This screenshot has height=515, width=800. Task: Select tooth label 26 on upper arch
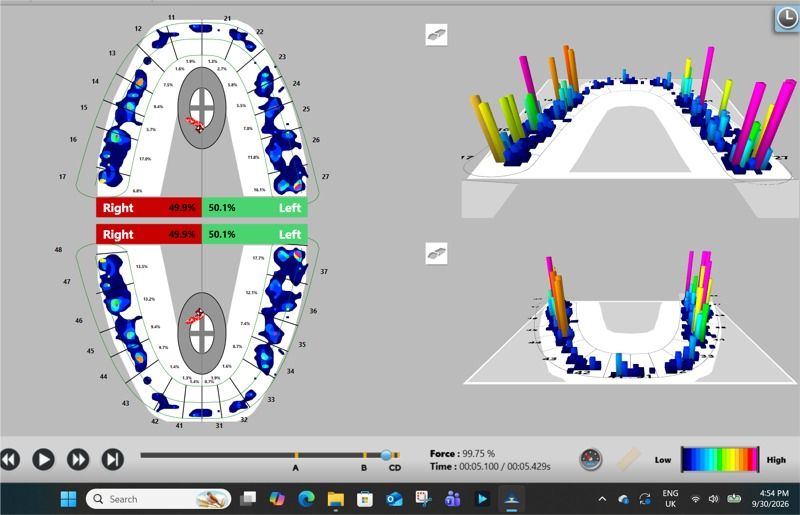(316, 140)
